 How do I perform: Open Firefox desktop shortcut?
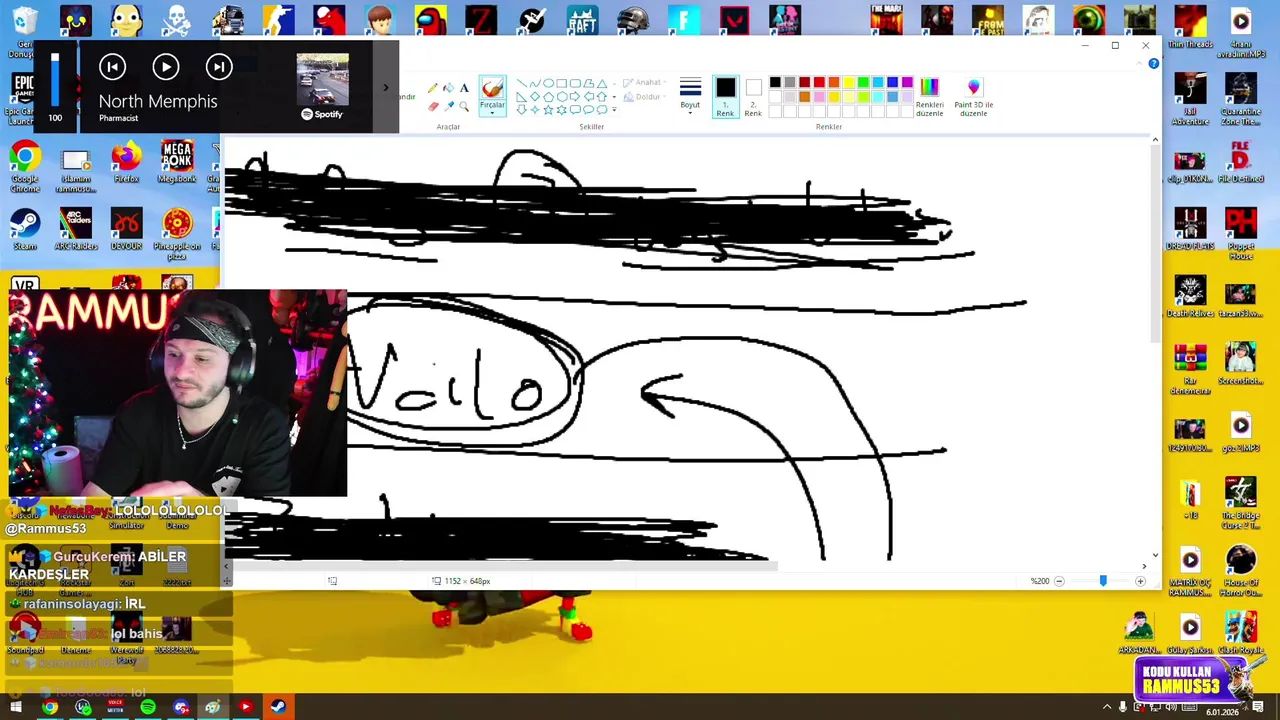[x=126, y=163]
